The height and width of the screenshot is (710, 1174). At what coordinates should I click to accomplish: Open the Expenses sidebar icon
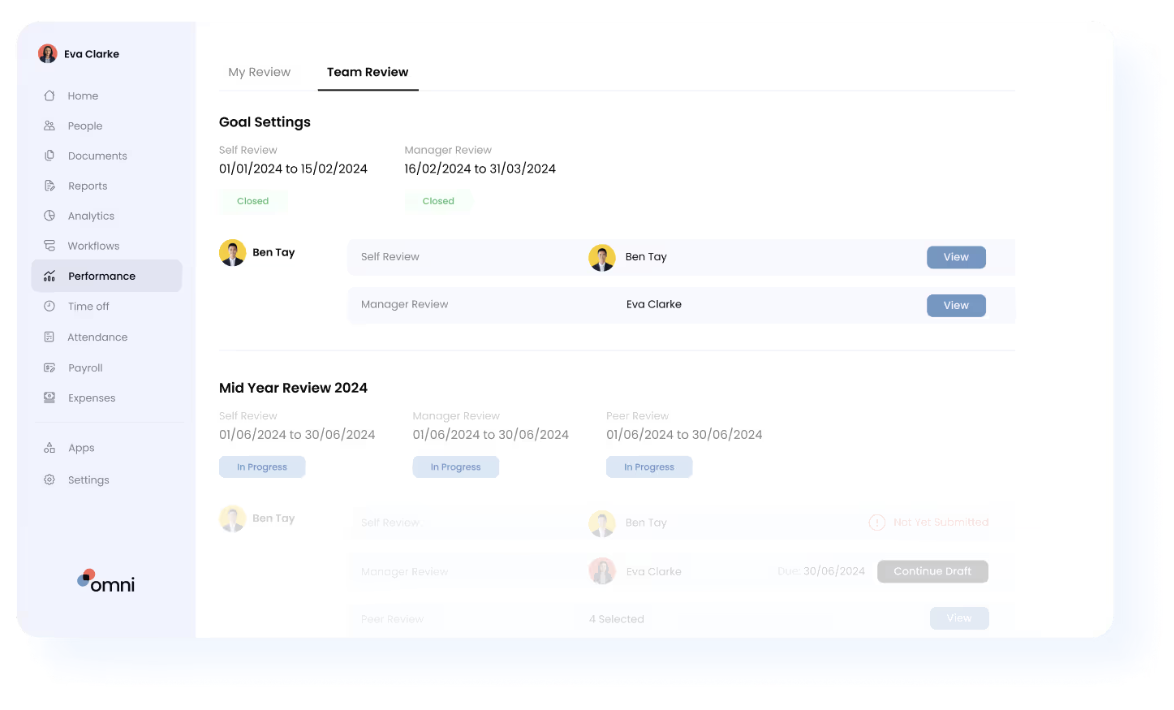[49, 398]
